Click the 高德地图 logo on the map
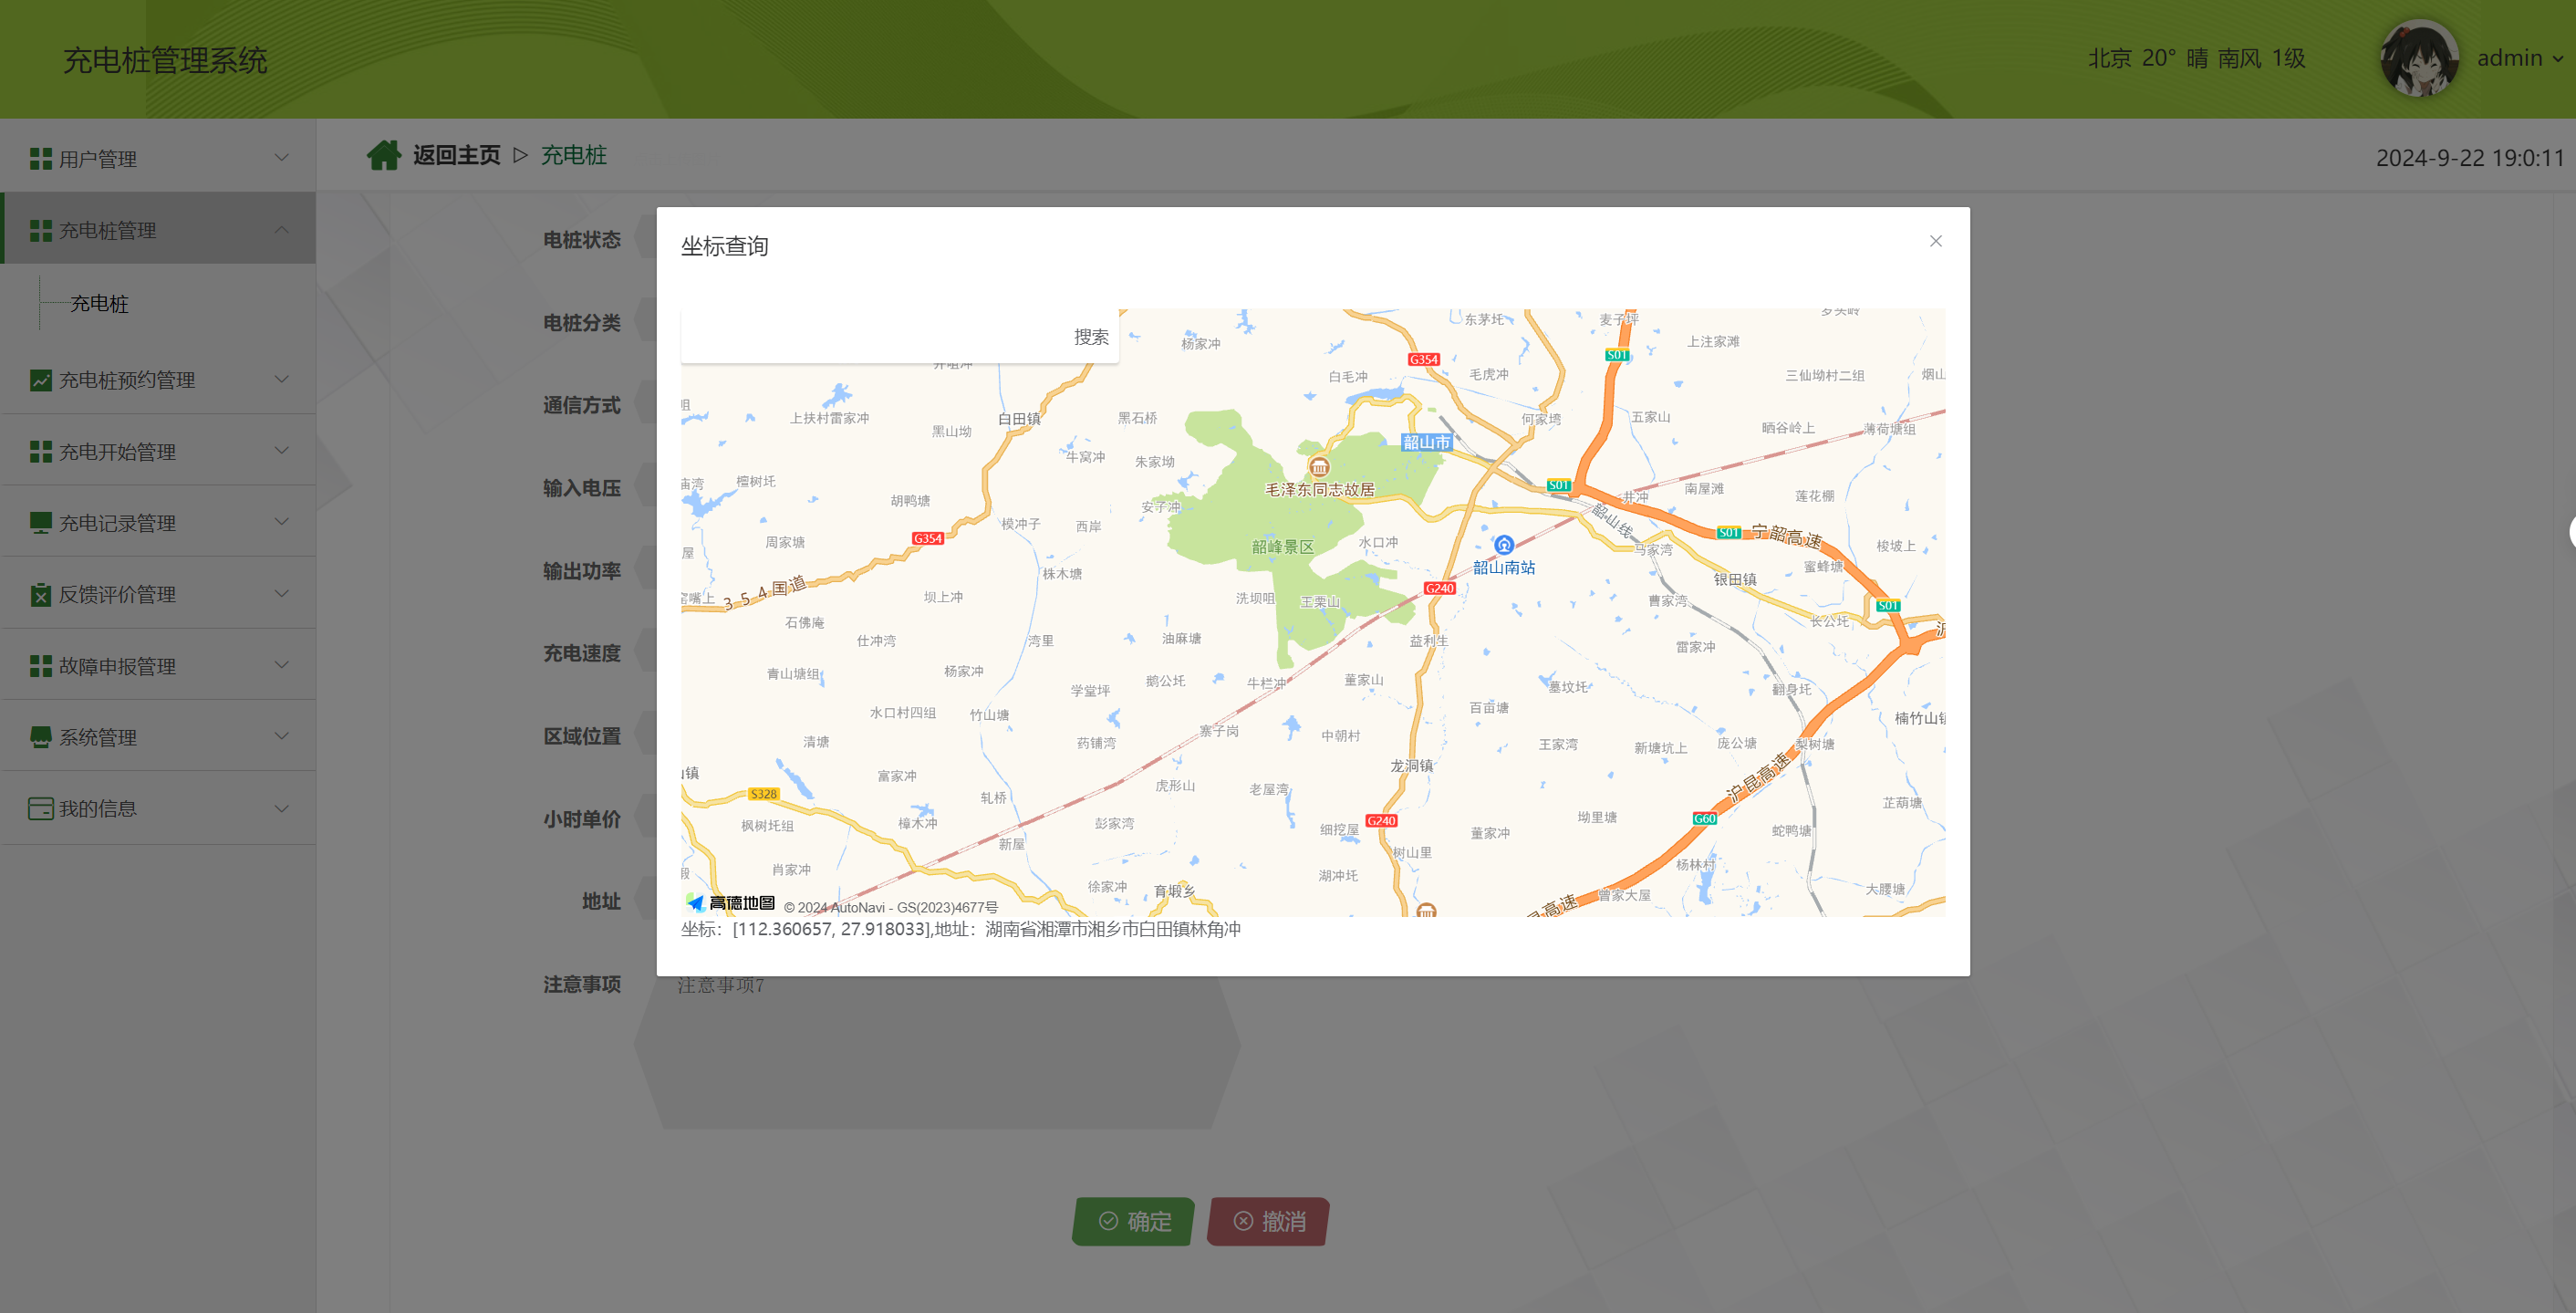The width and height of the screenshot is (2576, 1313). click(731, 903)
